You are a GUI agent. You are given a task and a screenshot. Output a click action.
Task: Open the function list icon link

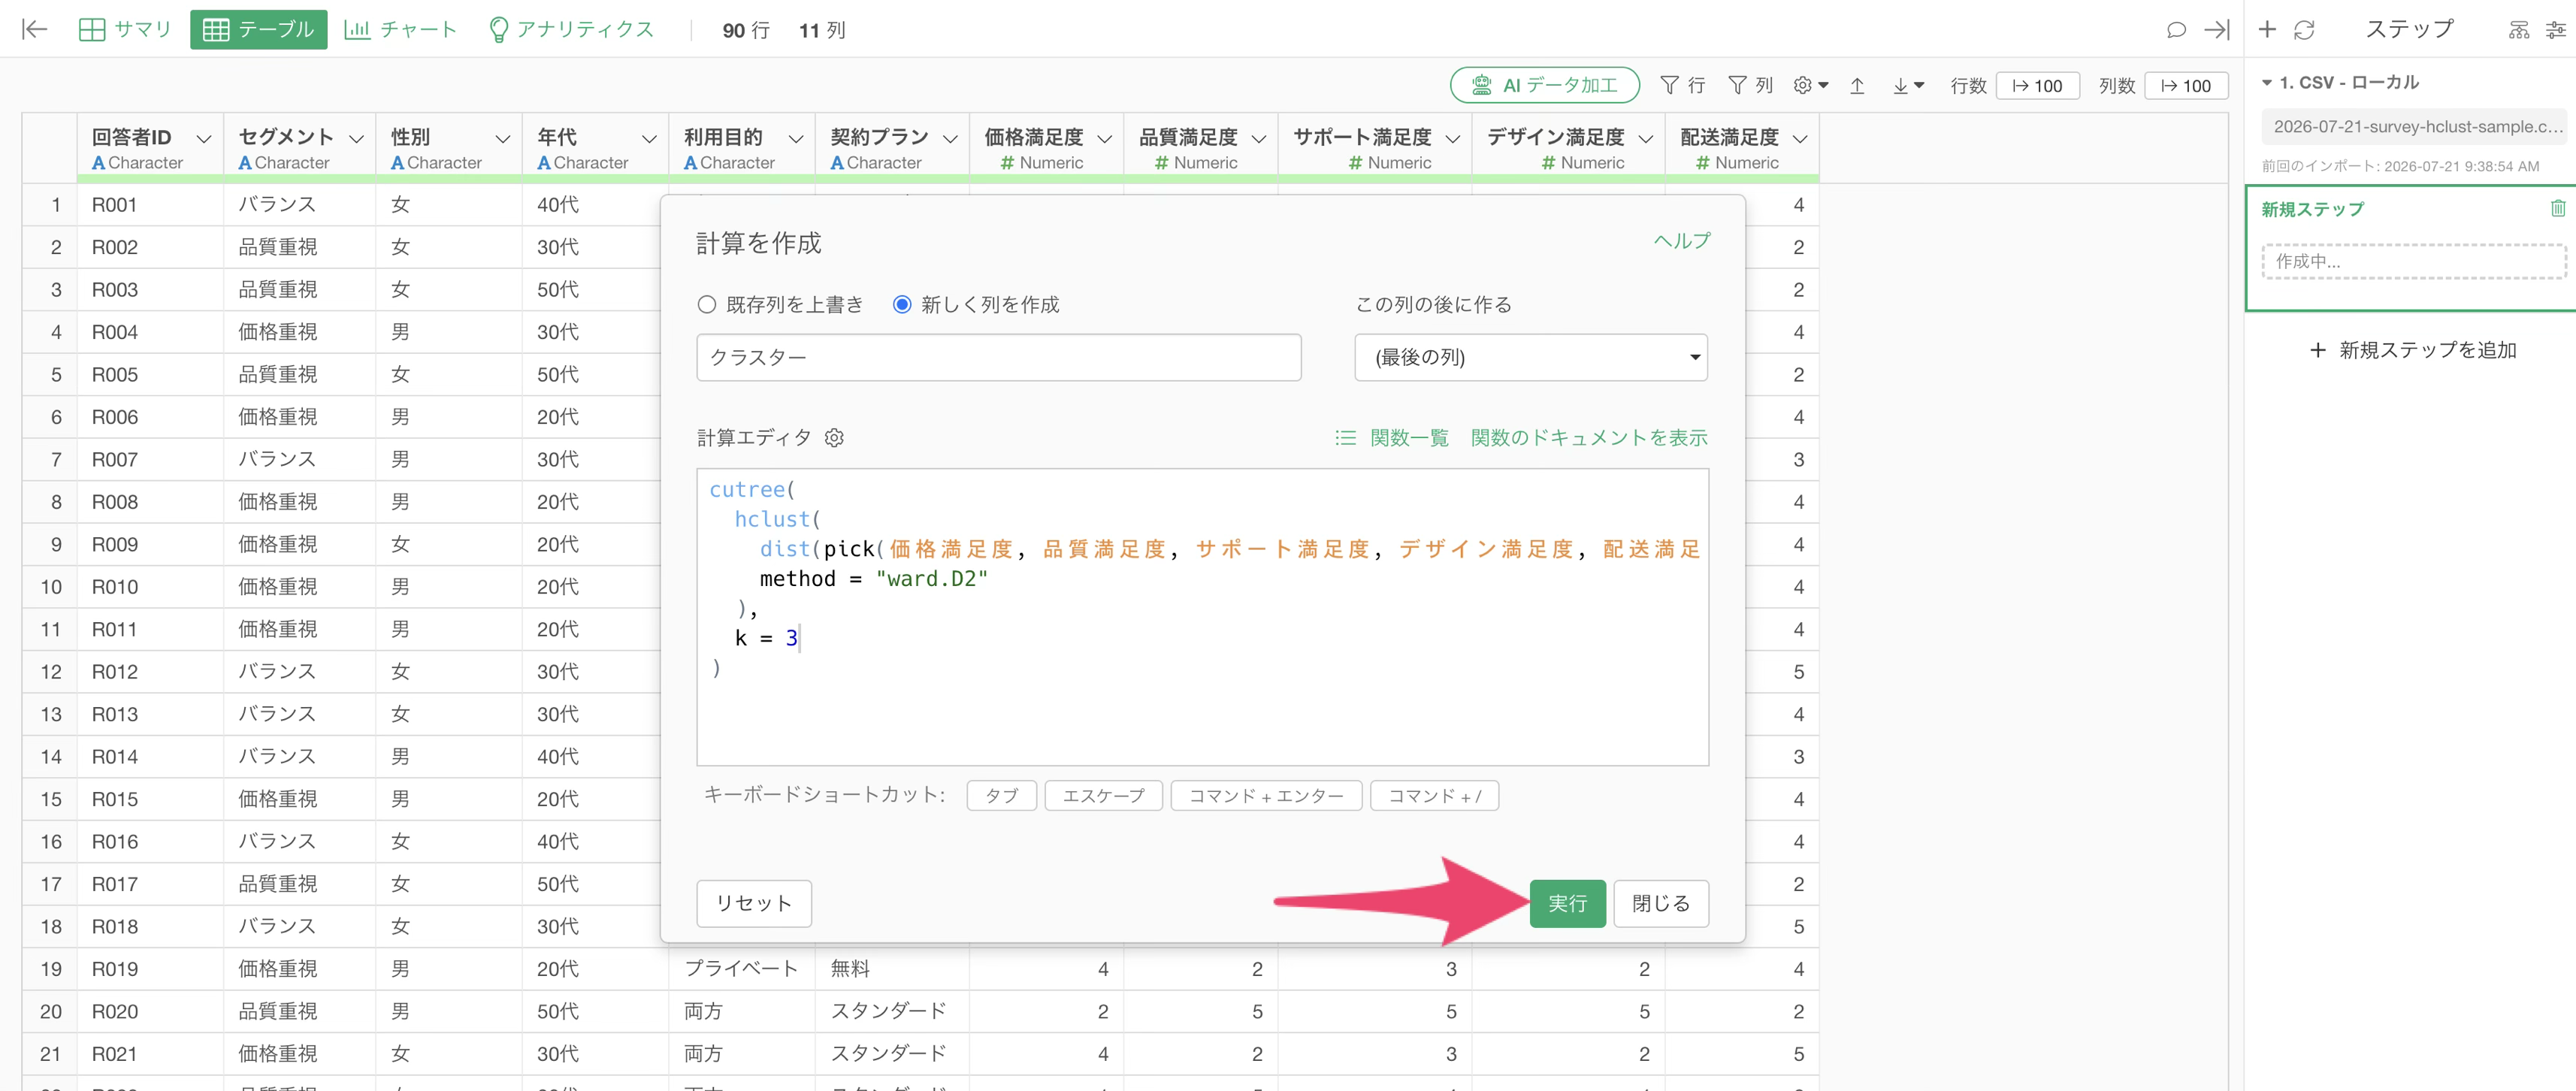(1391, 437)
